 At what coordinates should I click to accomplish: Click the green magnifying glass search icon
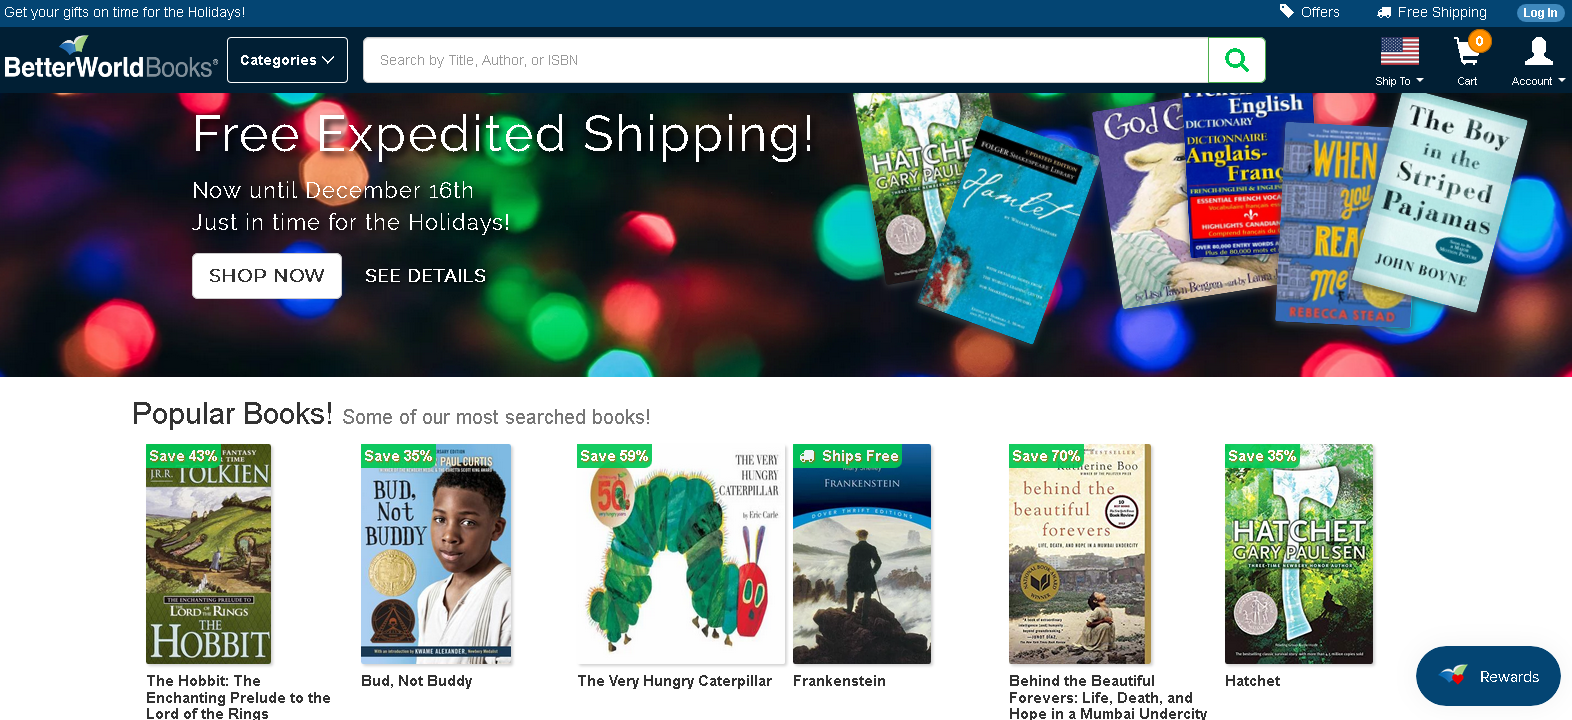(1236, 60)
